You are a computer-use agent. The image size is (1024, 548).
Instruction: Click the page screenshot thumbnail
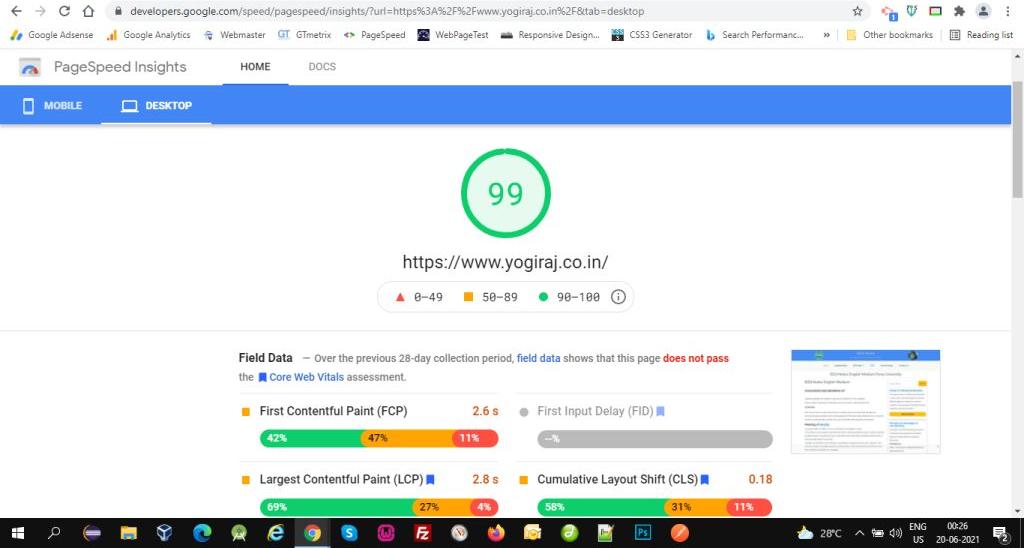point(865,402)
